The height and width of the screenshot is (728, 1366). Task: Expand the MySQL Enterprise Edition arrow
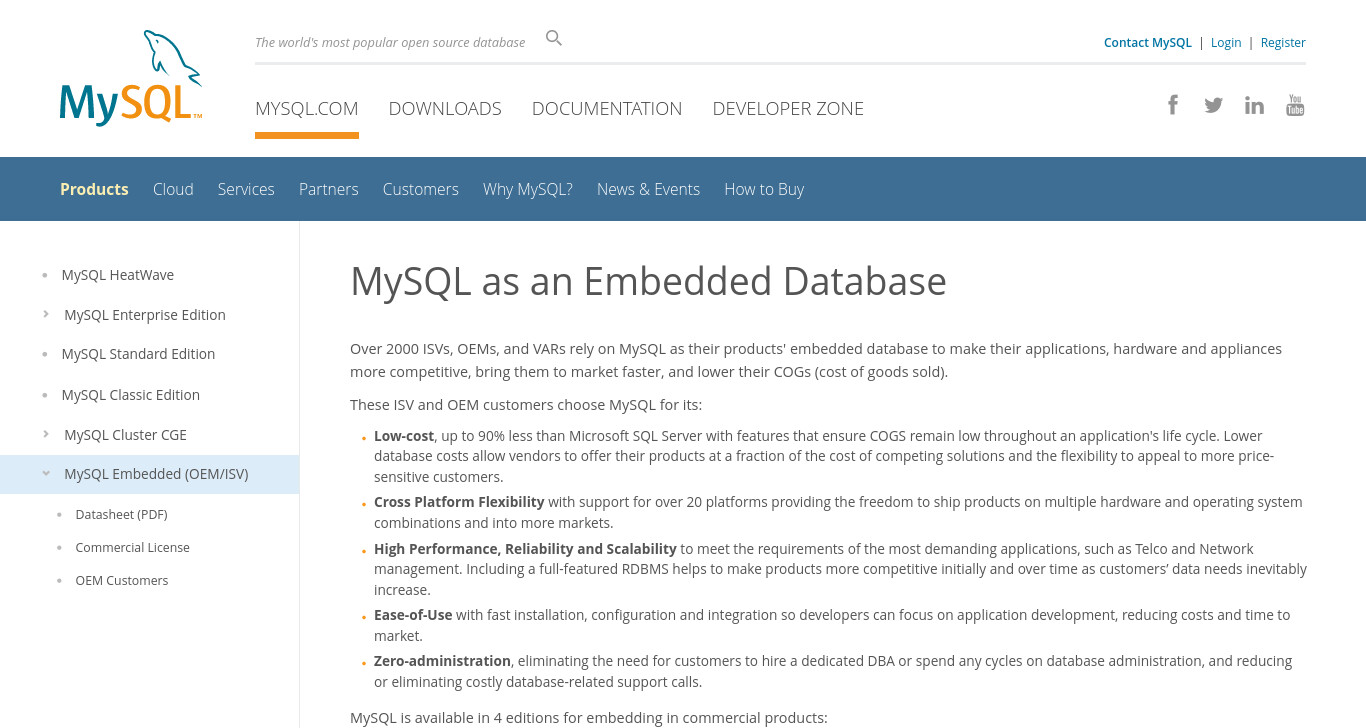coord(46,314)
